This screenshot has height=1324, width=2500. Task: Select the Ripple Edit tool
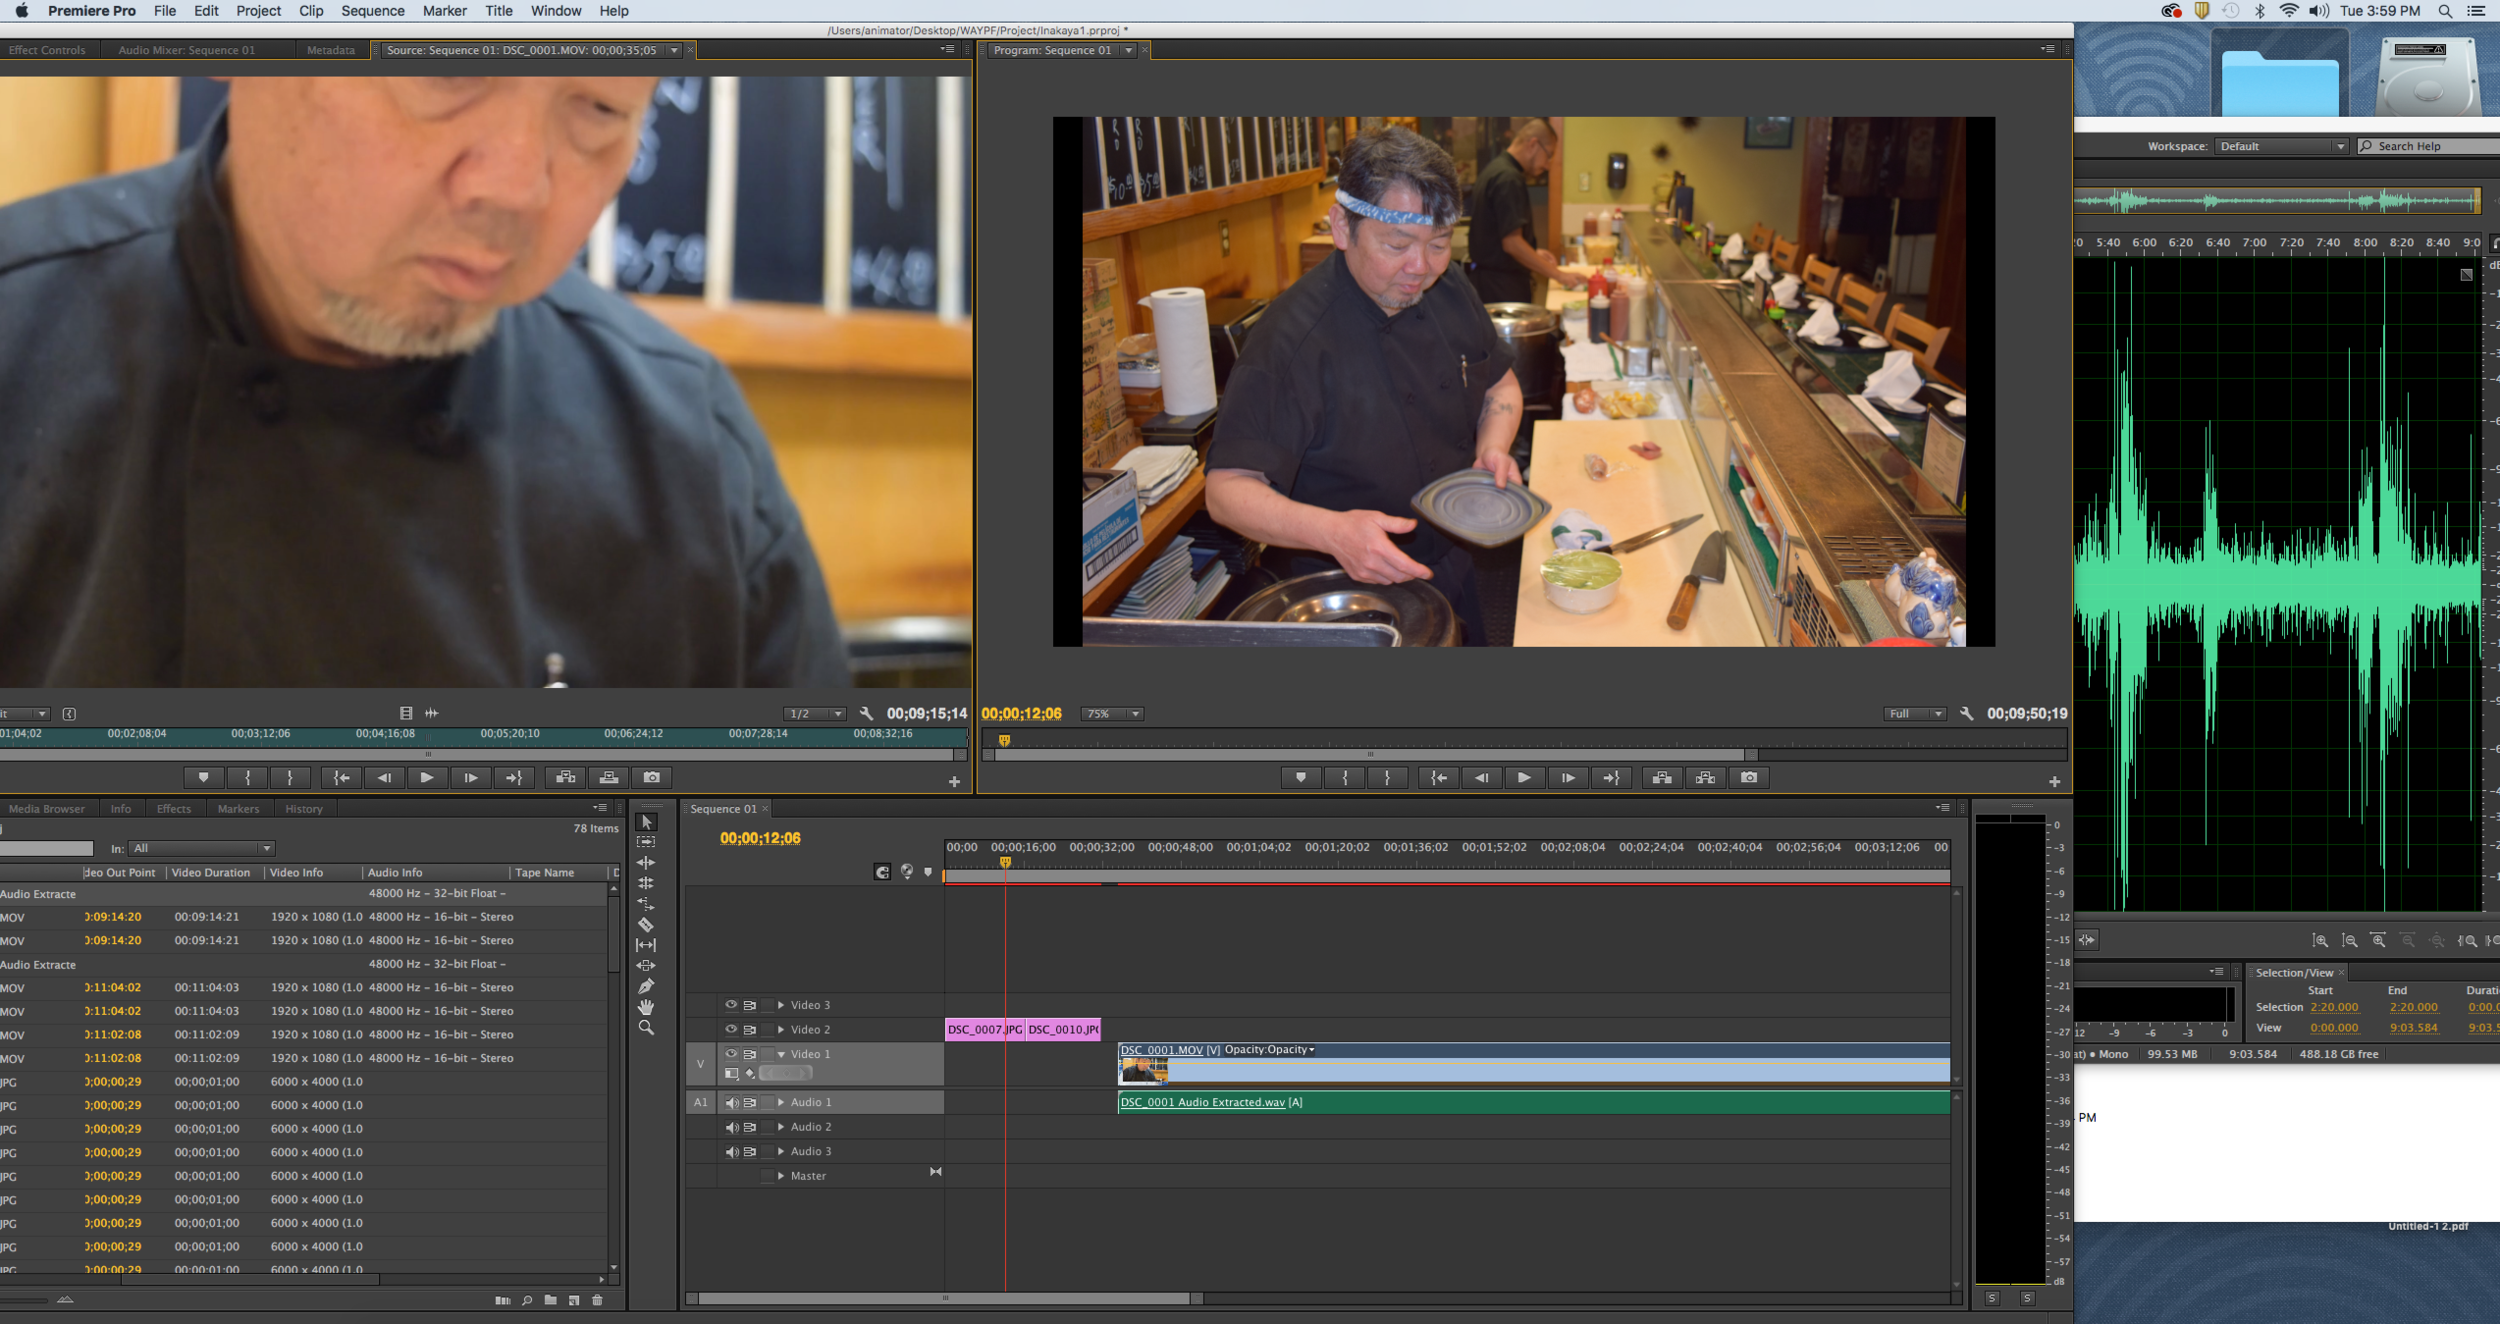click(x=646, y=862)
